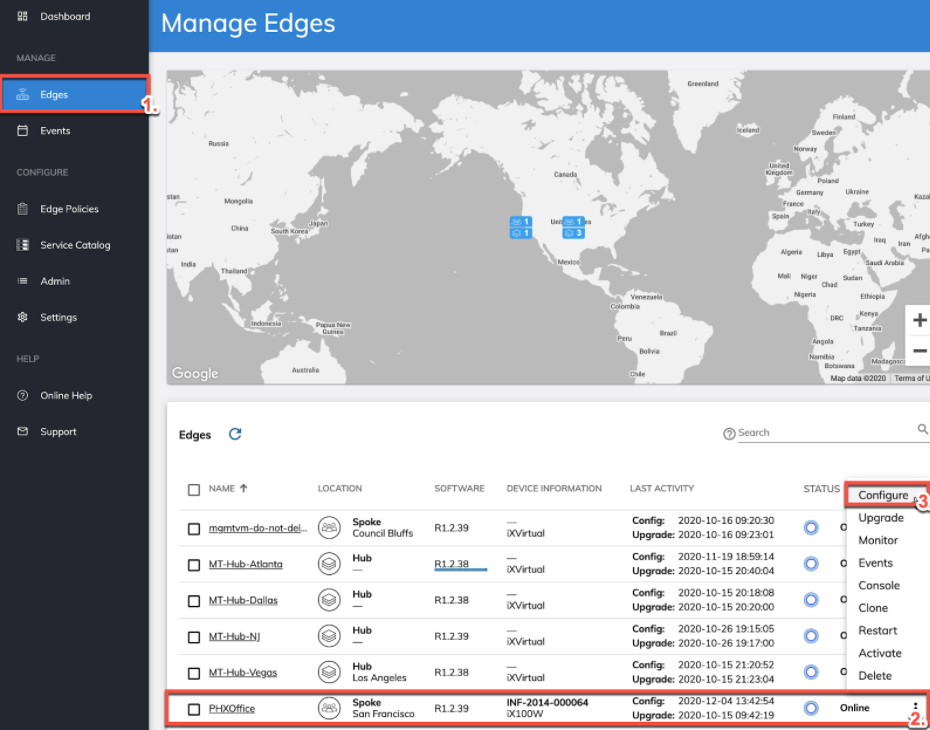Go to Edge Policies page
Screen dimensions: 930x730
point(69,209)
